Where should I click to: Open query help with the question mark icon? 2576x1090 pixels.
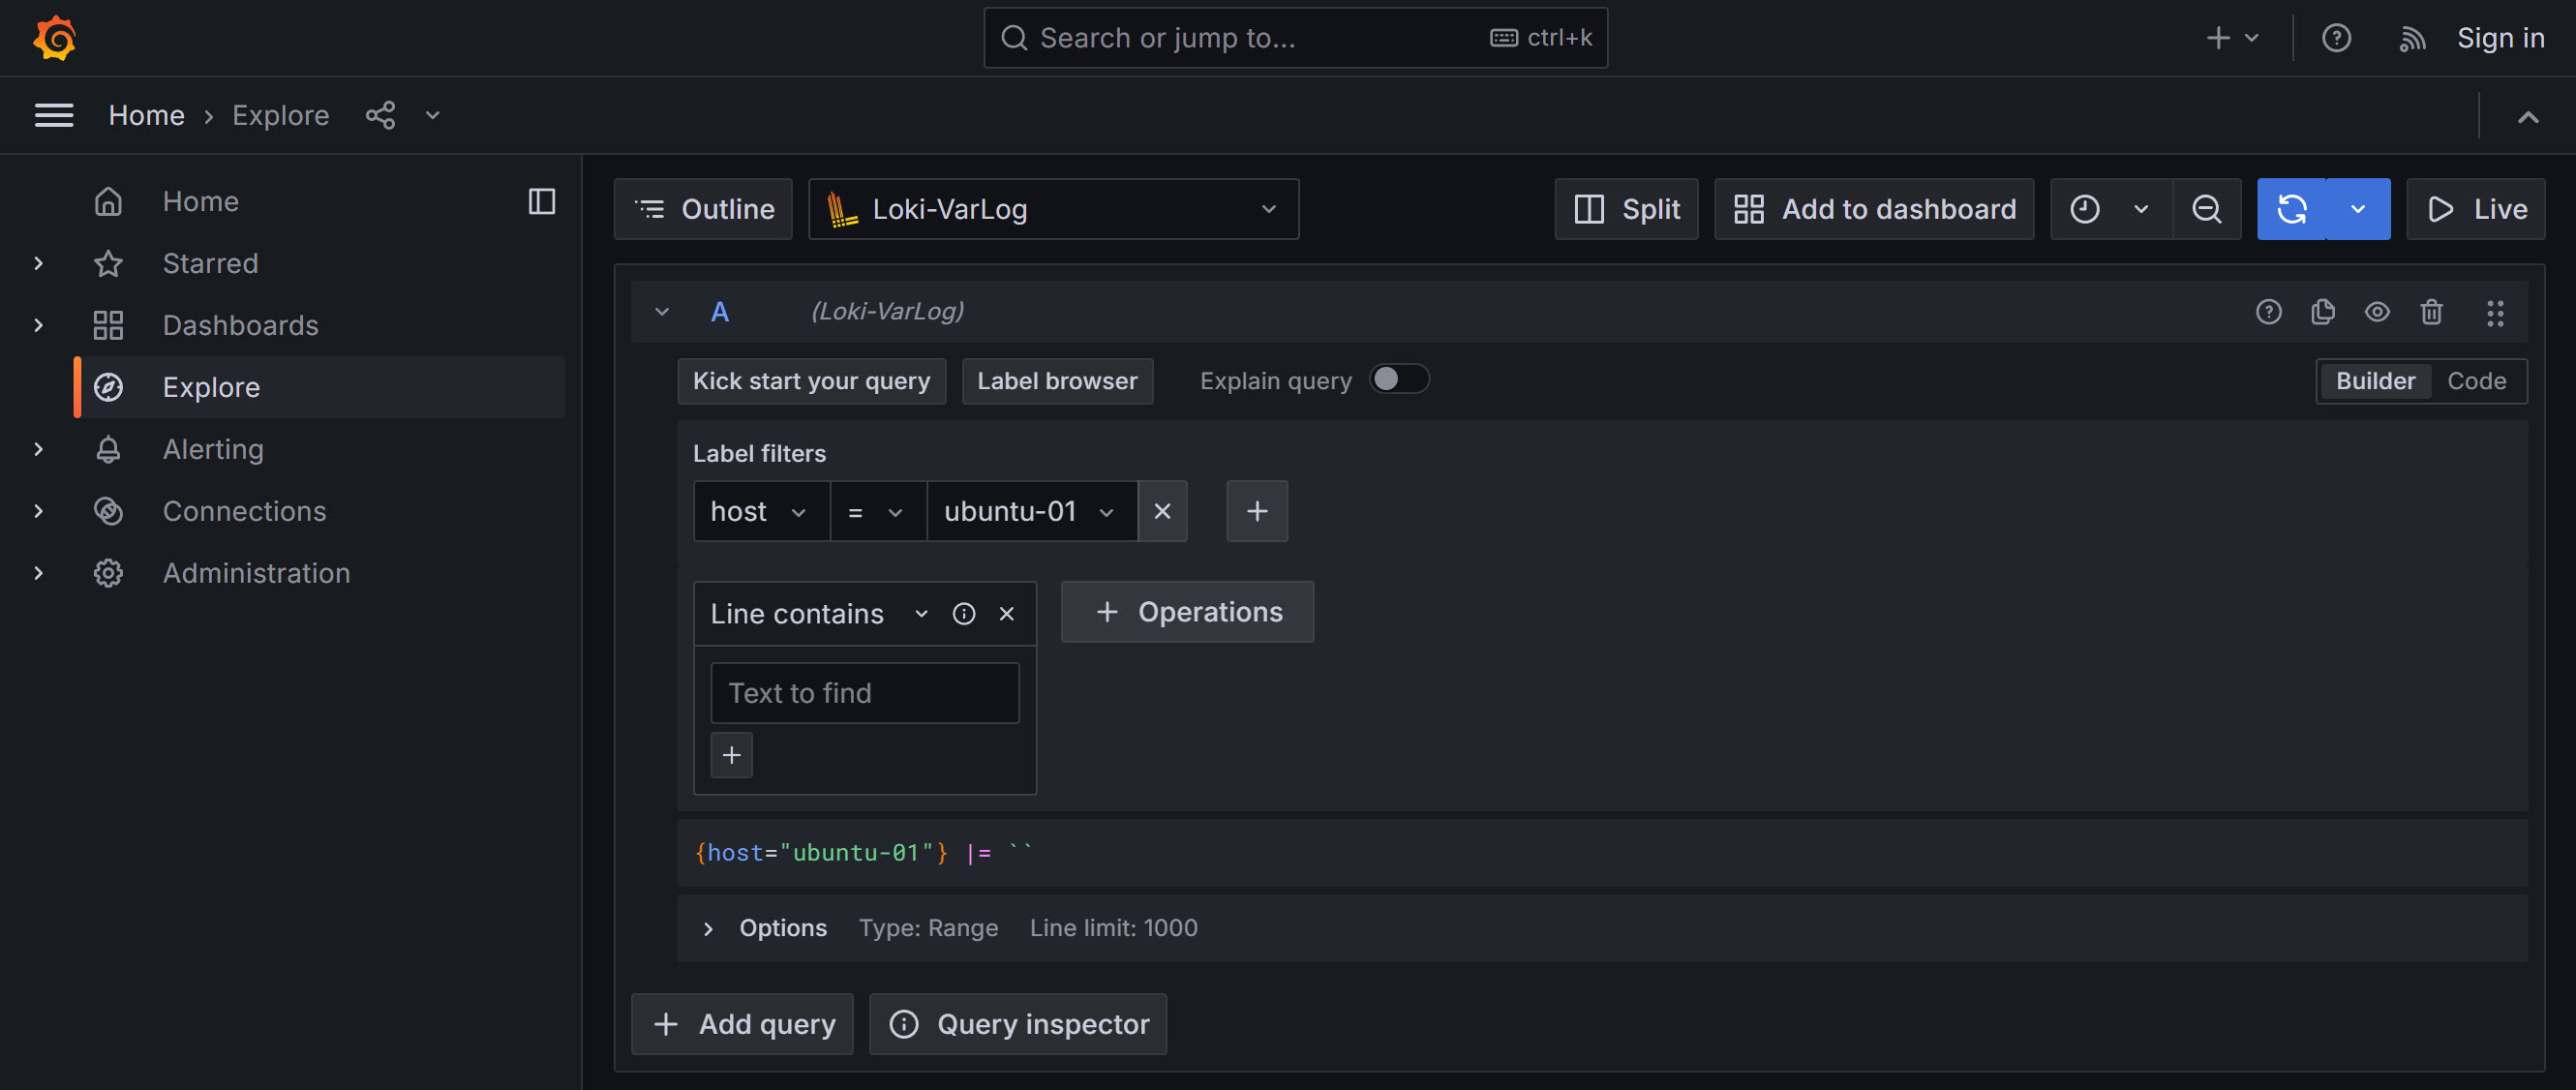[x=2269, y=312]
